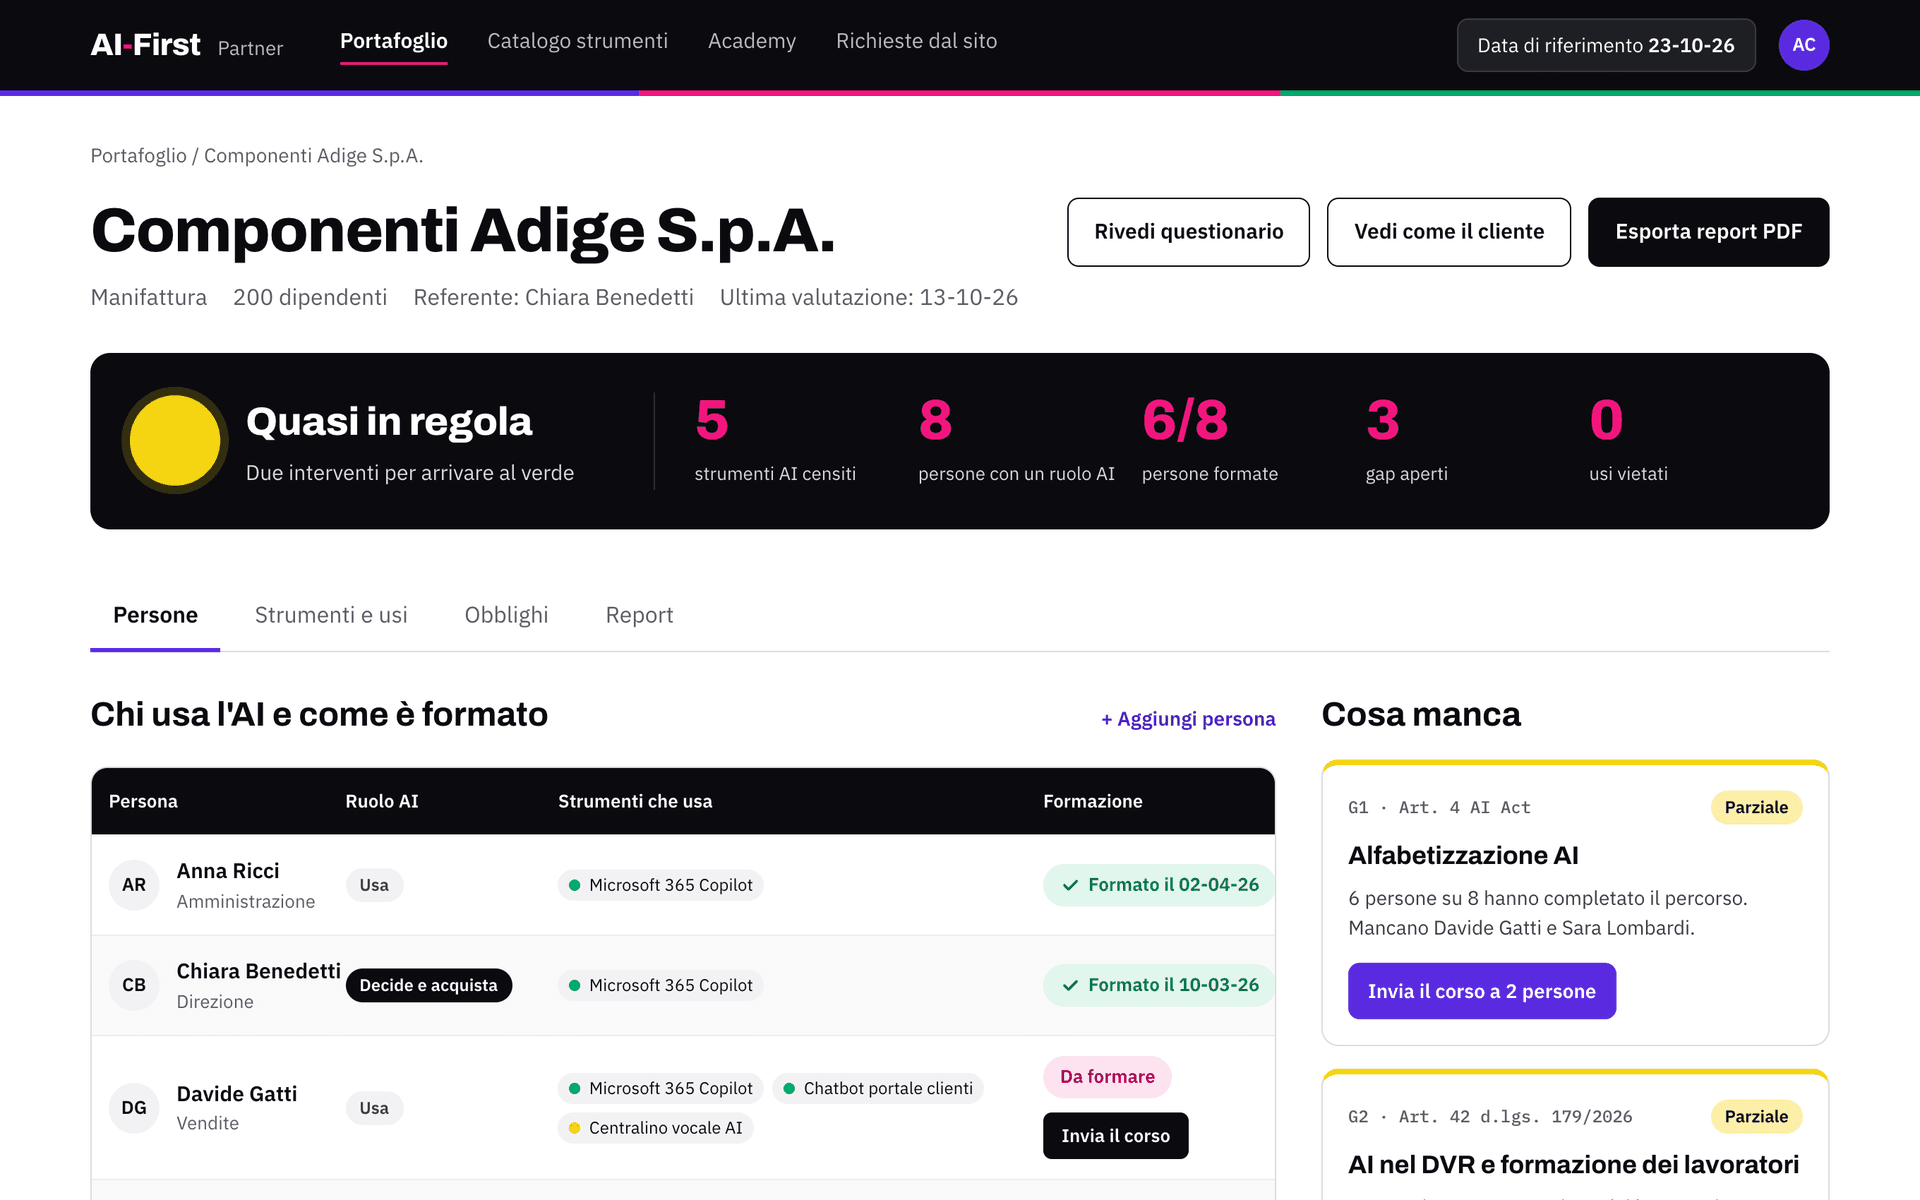Click the Persona column header

(x=143, y=801)
